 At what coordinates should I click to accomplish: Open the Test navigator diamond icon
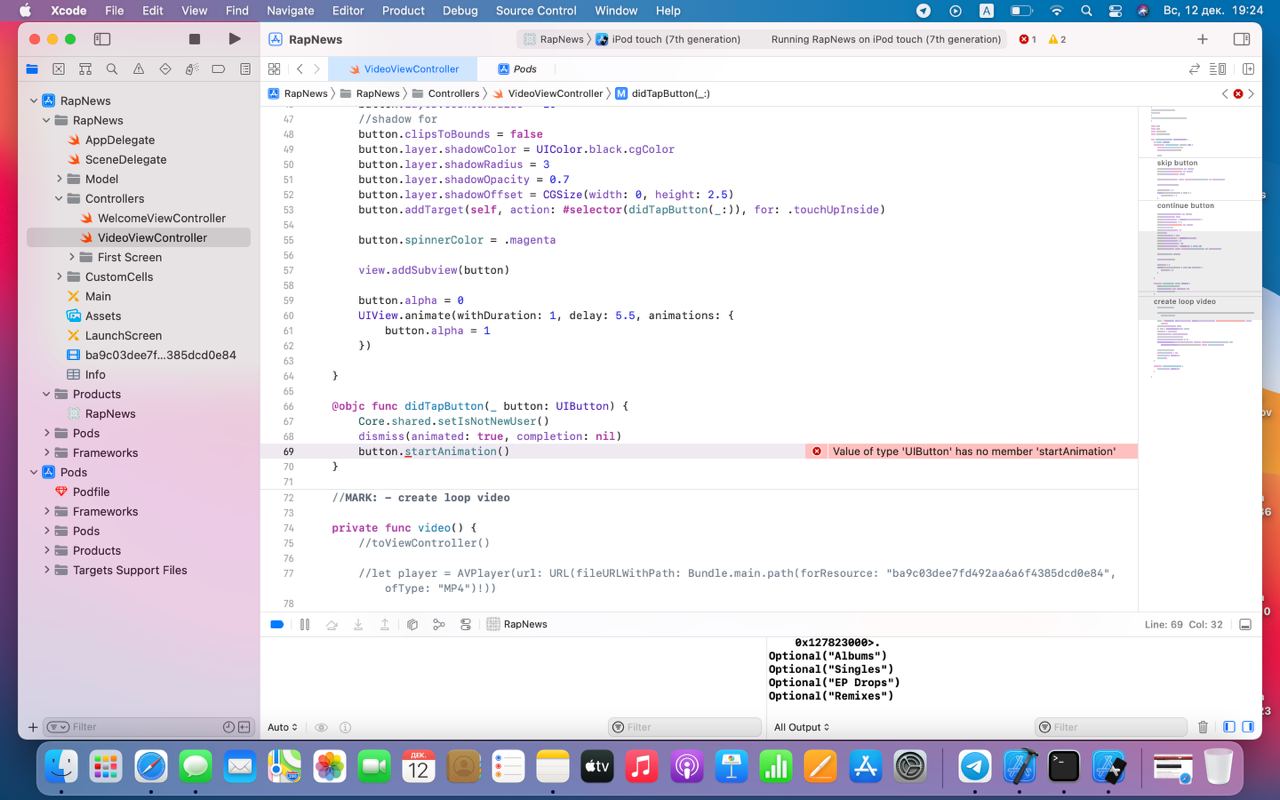click(x=165, y=69)
